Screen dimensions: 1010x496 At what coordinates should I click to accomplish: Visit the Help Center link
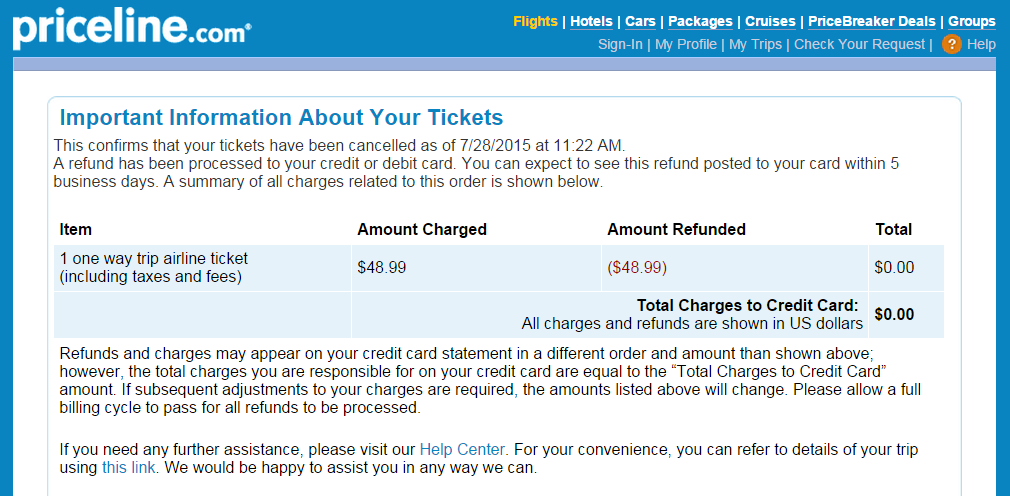click(x=462, y=449)
